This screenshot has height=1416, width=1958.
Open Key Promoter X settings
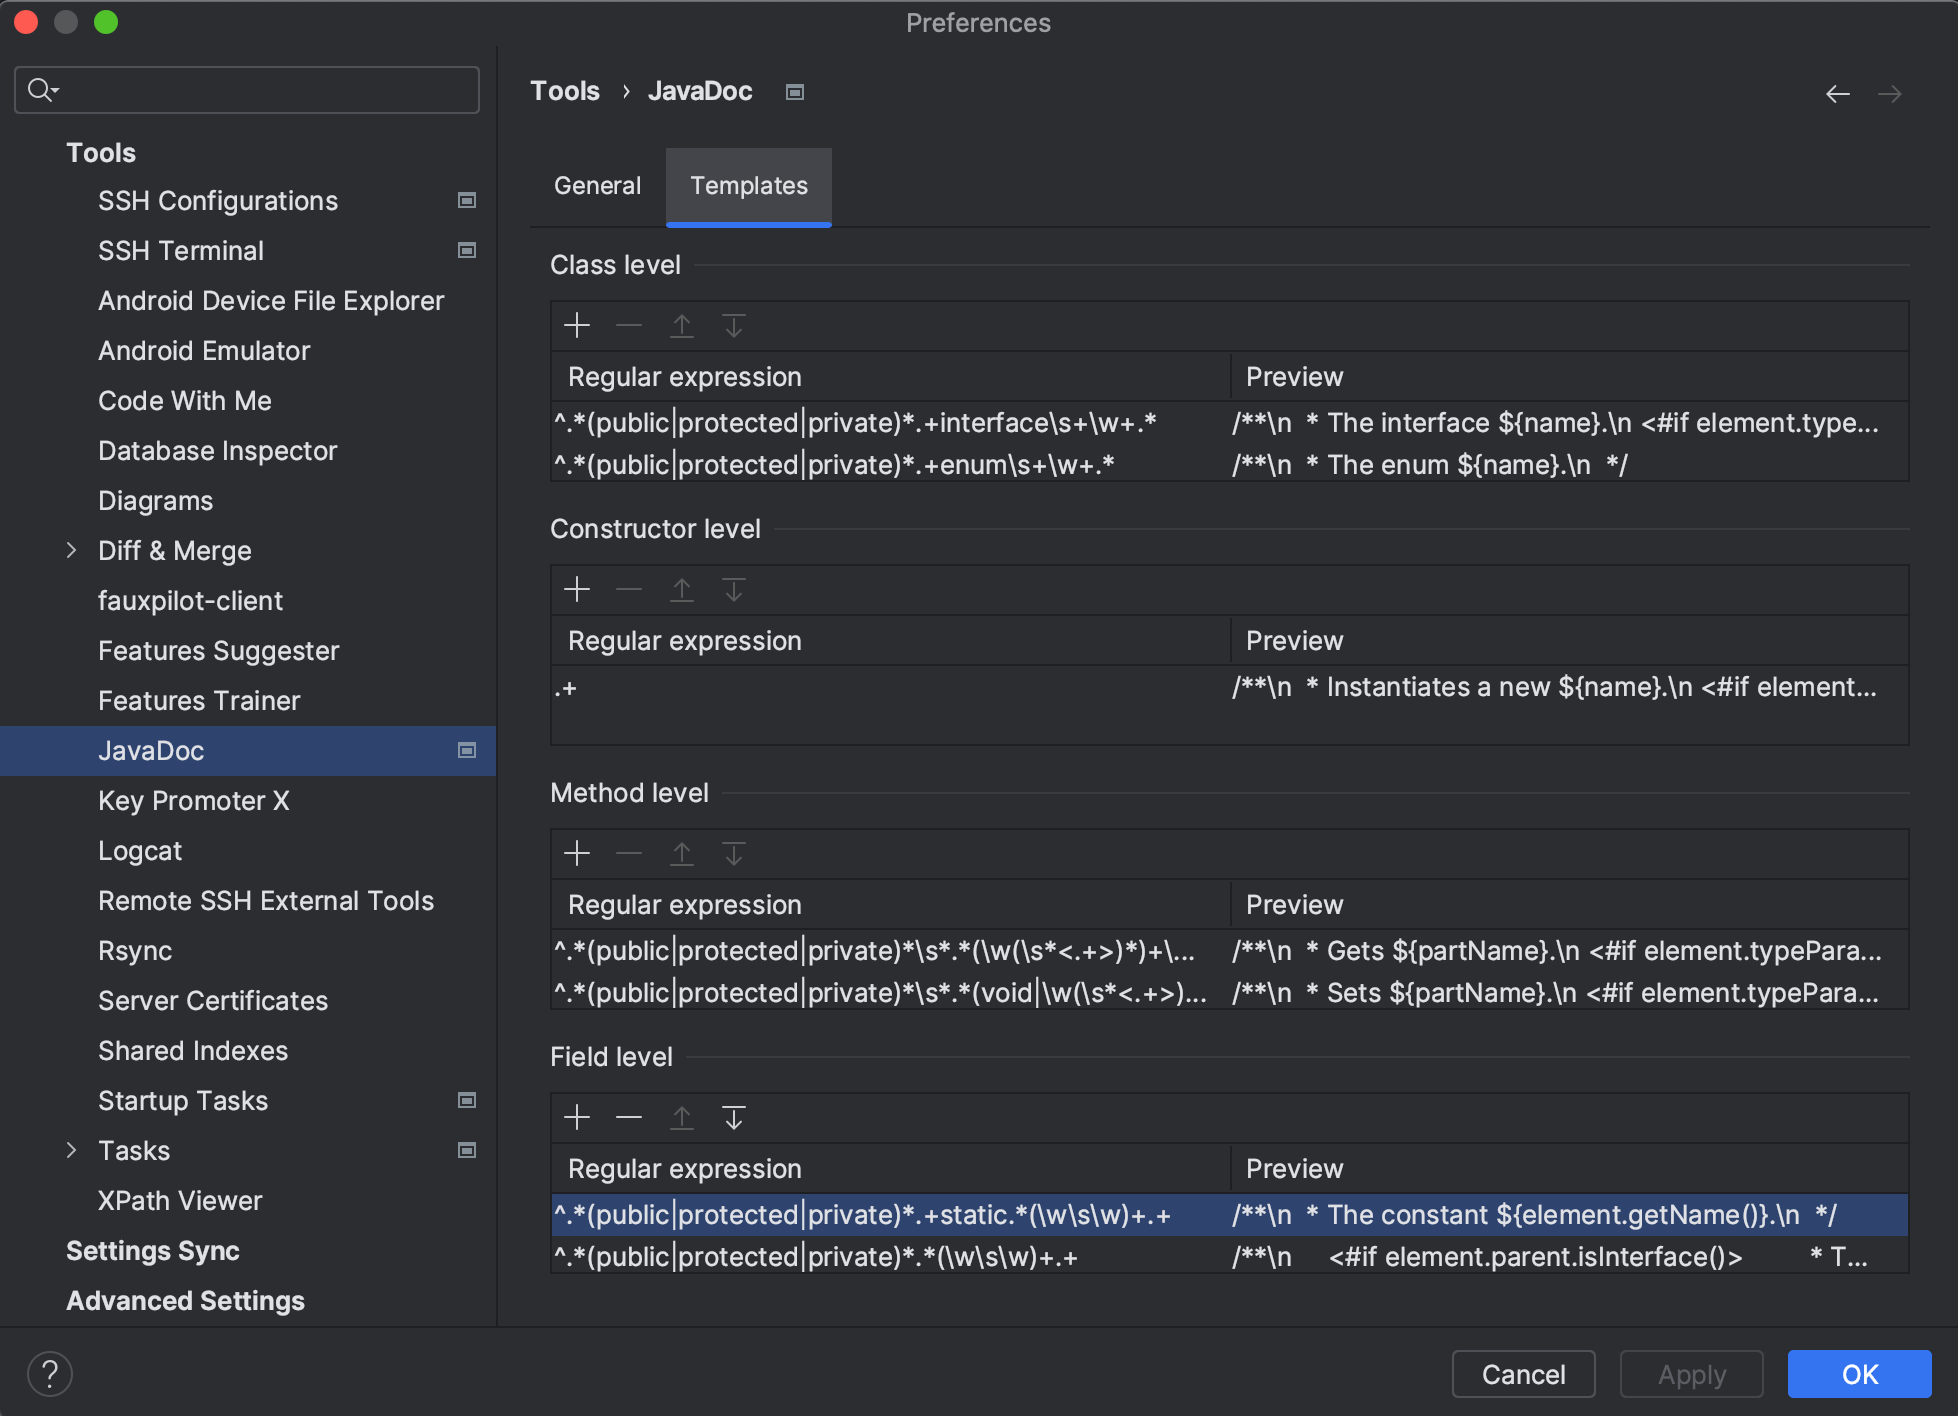click(x=194, y=801)
